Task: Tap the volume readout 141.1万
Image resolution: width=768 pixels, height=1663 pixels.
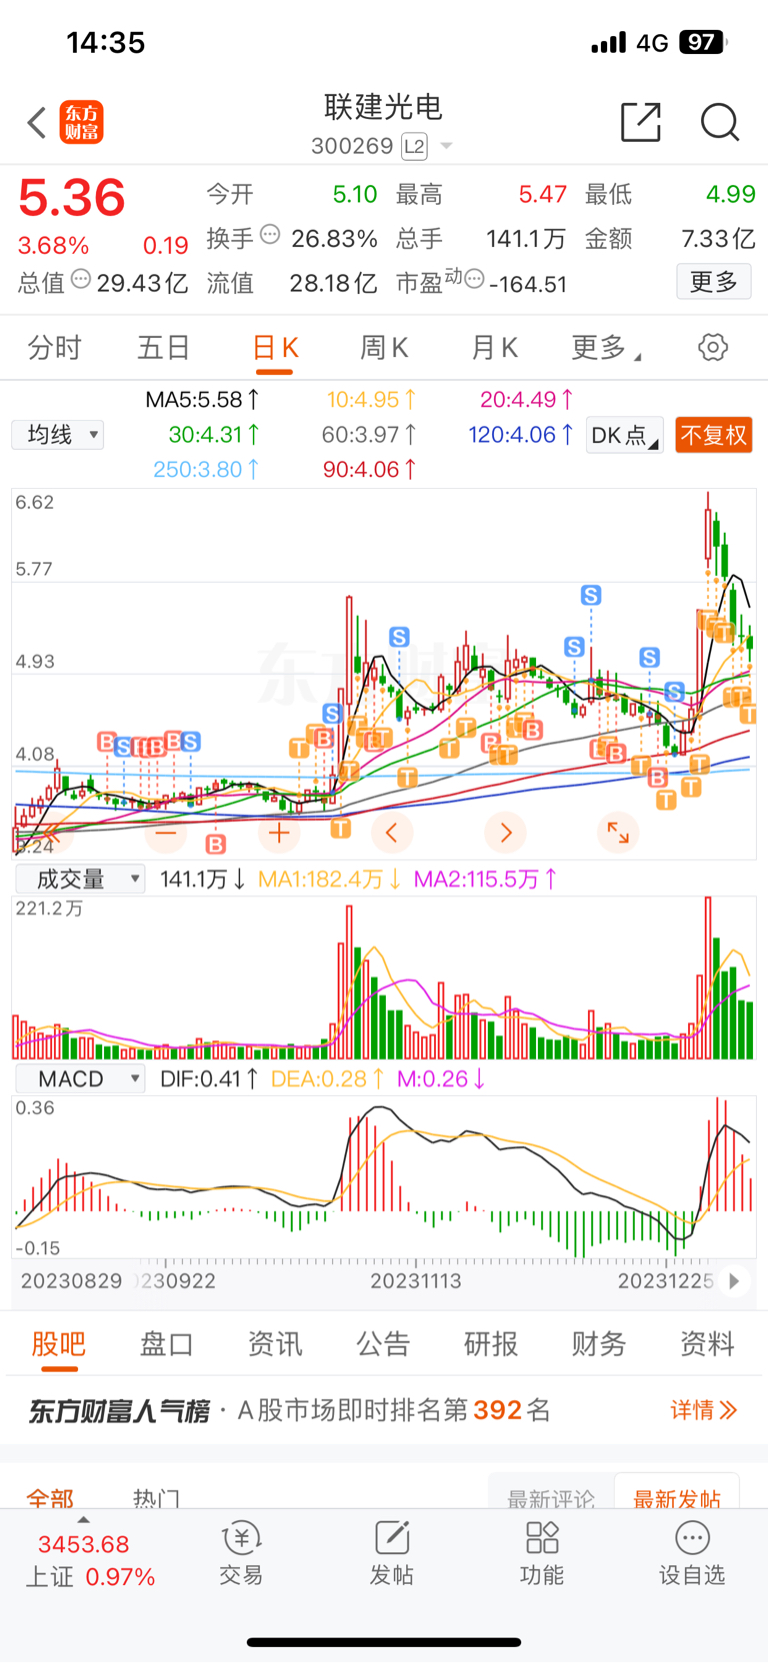Action: (203, 879)
